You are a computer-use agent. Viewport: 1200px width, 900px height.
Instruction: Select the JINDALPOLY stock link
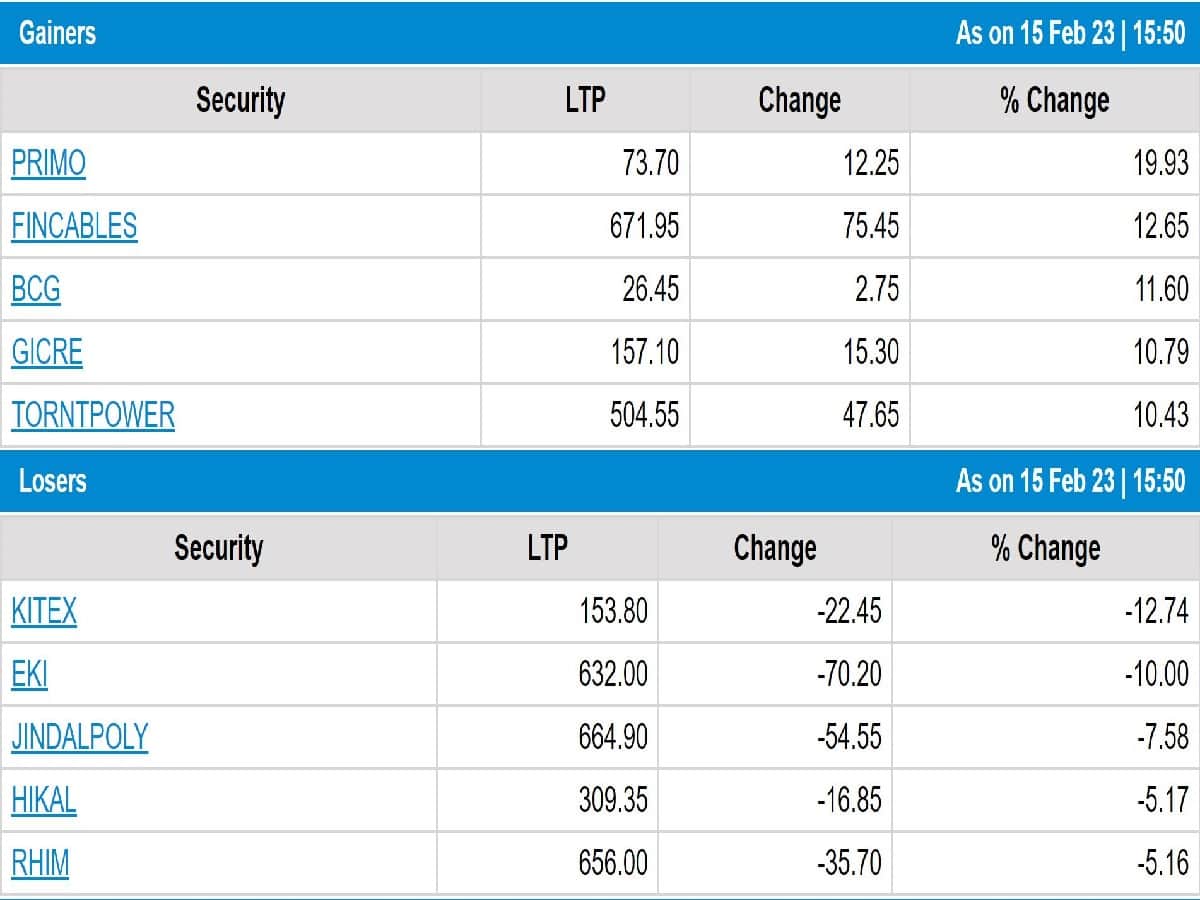click(x=80, y=736)
